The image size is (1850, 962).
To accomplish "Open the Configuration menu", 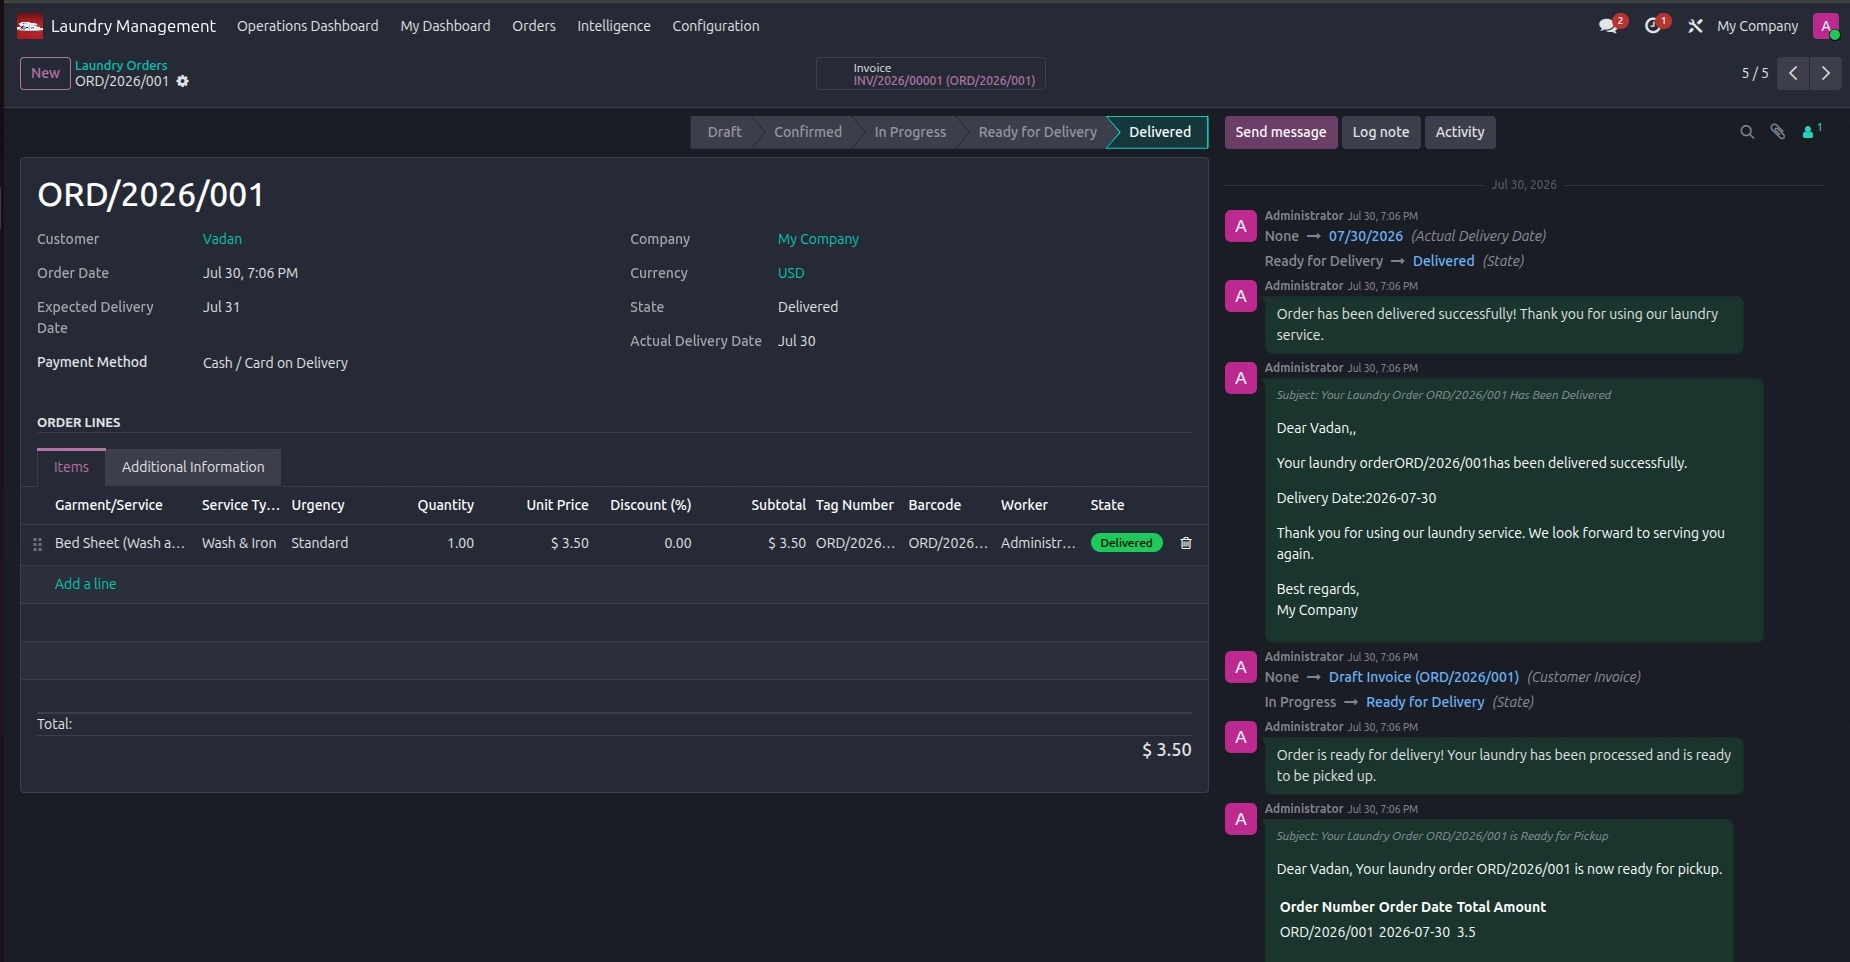I will (716, 26).
